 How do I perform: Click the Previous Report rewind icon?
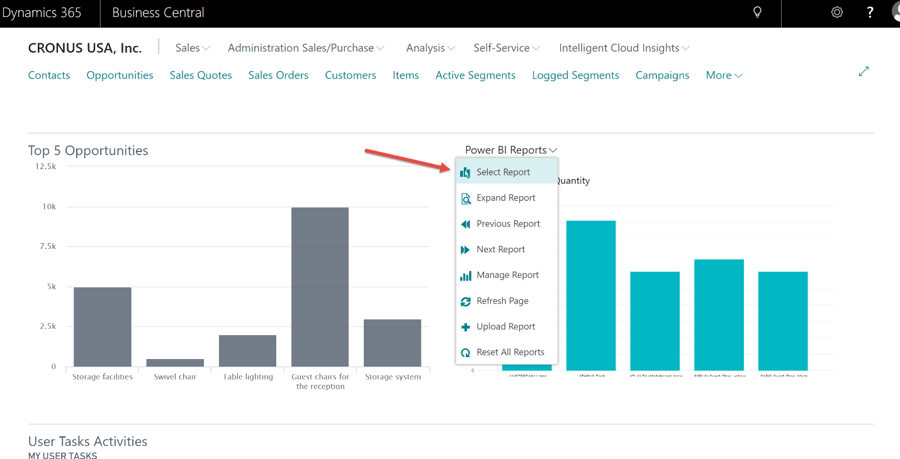(465, 224)
